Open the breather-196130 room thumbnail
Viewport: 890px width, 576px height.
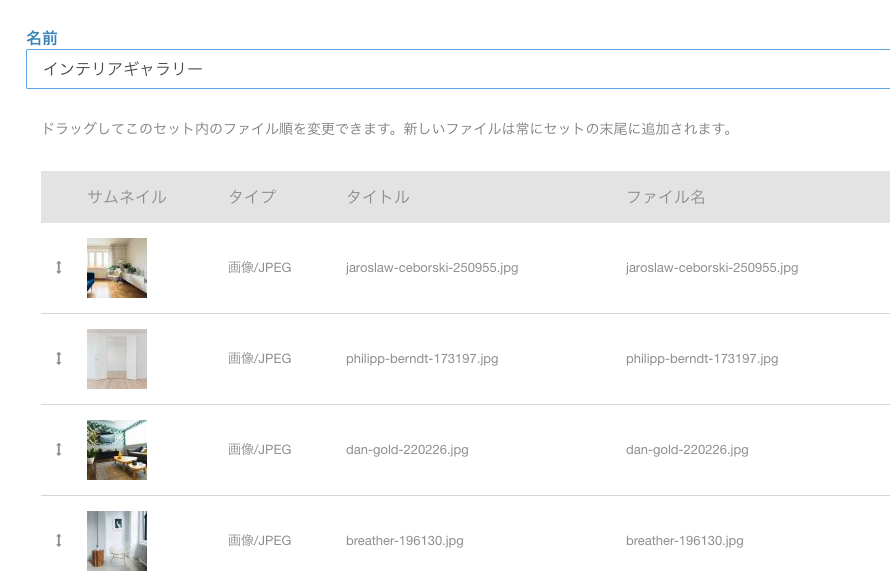tap(117, 541)
